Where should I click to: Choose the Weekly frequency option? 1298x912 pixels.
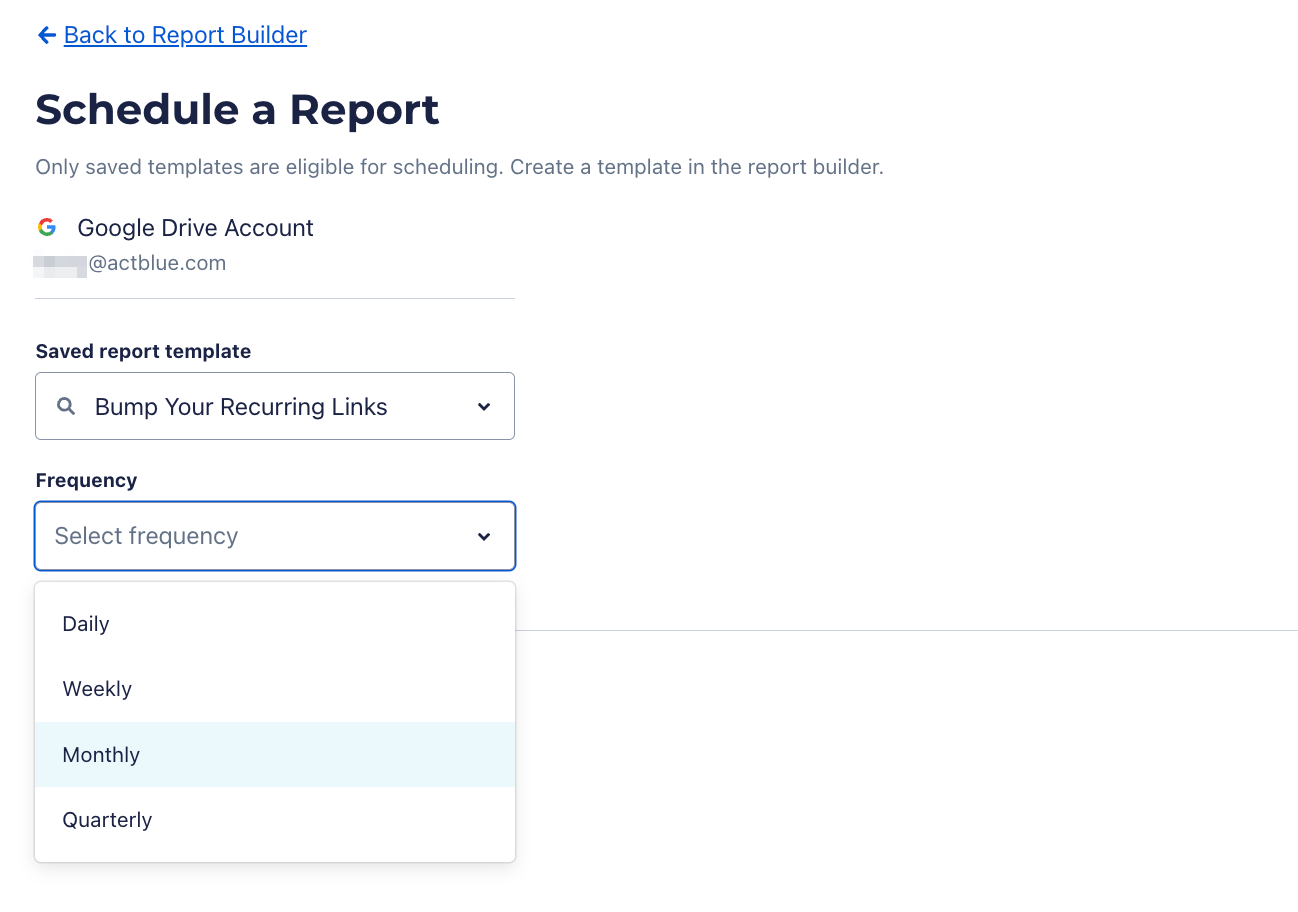(97, 689)
